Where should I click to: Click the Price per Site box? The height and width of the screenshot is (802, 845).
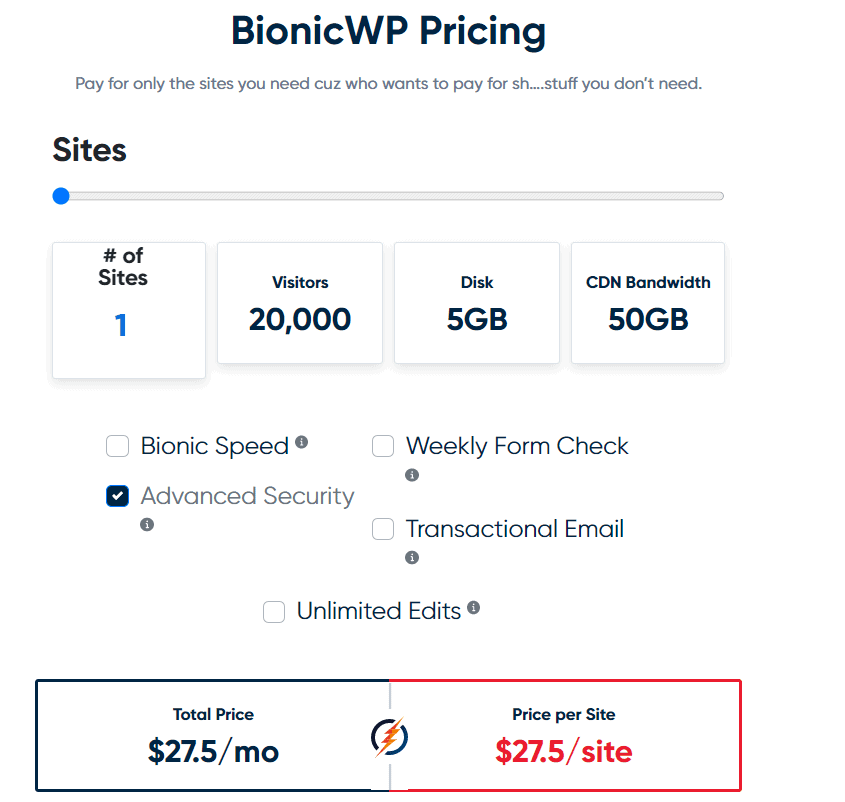564,736
